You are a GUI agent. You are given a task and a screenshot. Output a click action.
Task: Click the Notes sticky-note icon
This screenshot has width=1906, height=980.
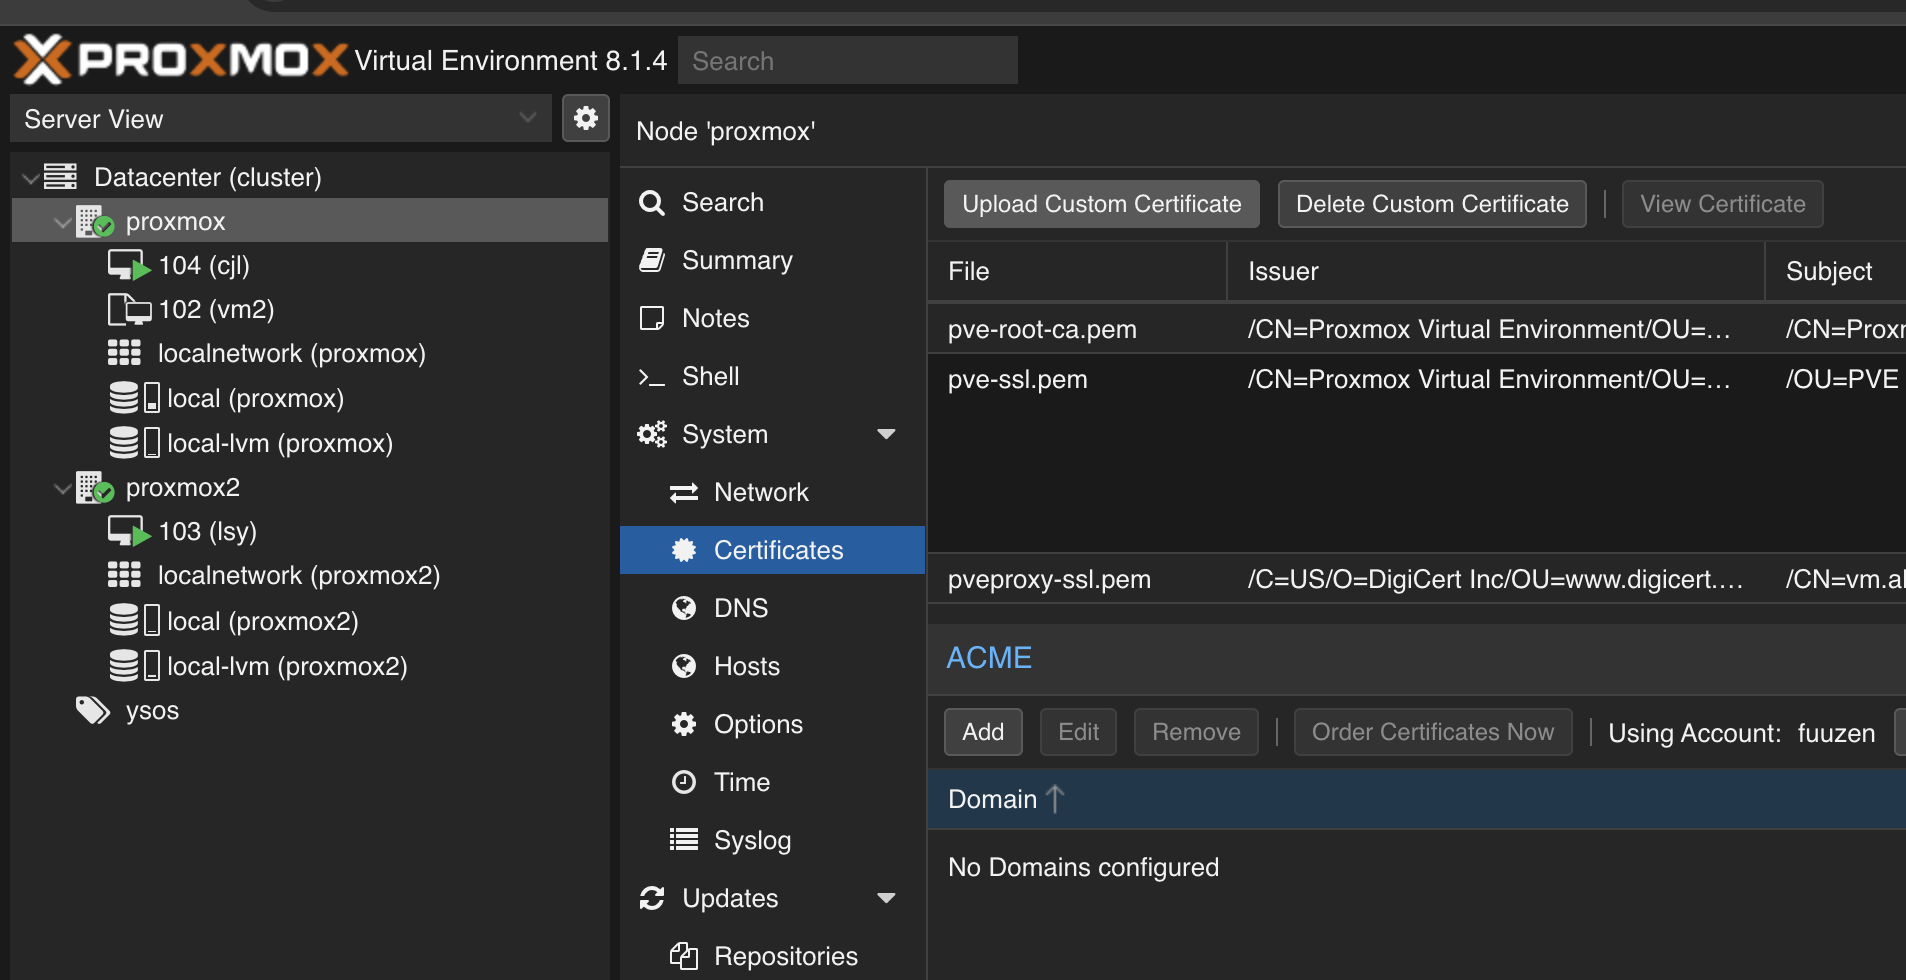pos(652,319)
